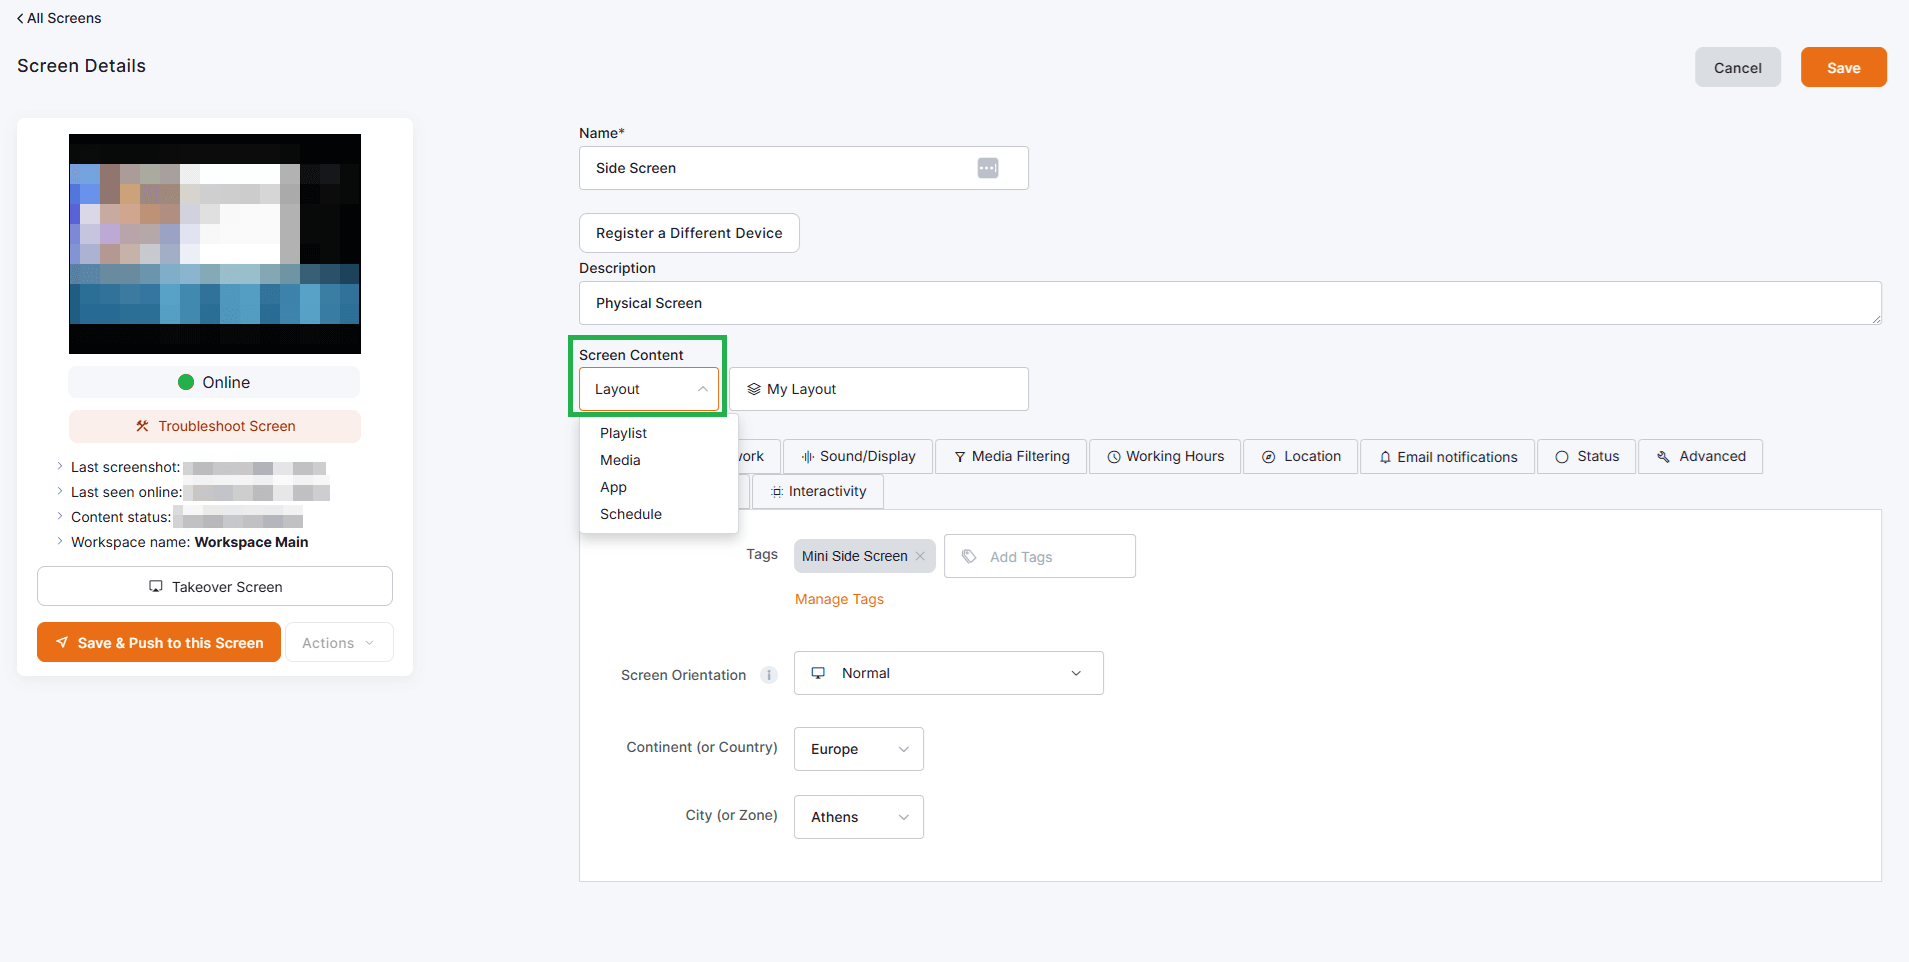The image size is (1909, 962).
Task: Open the Sound/Display tab
Action: coord(858,457)
